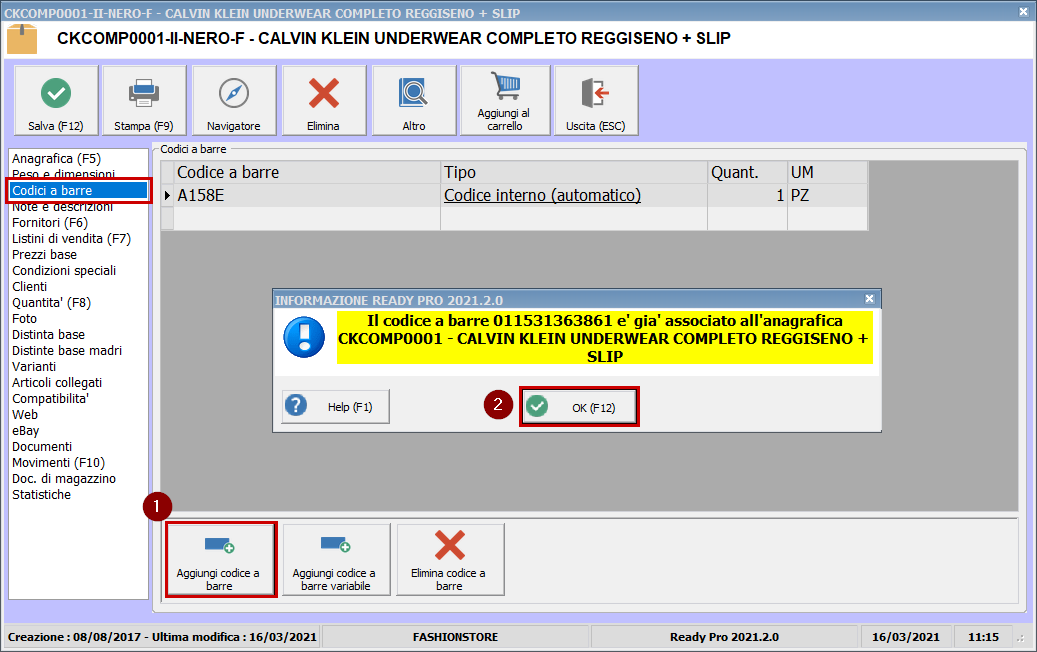Open Articoli collegati section
The height and width of the screenshot is (652, 1037).
[57, 383]
